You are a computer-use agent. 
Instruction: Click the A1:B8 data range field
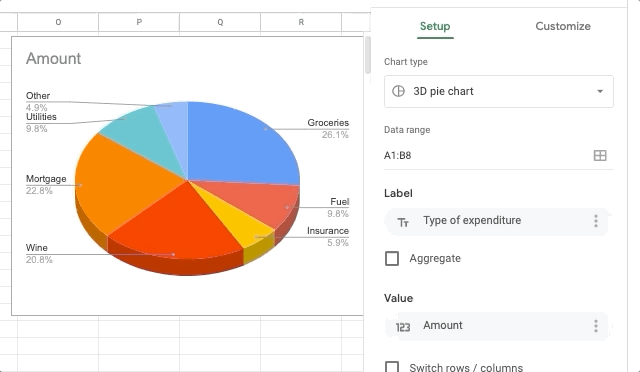(x=498, y=156)
